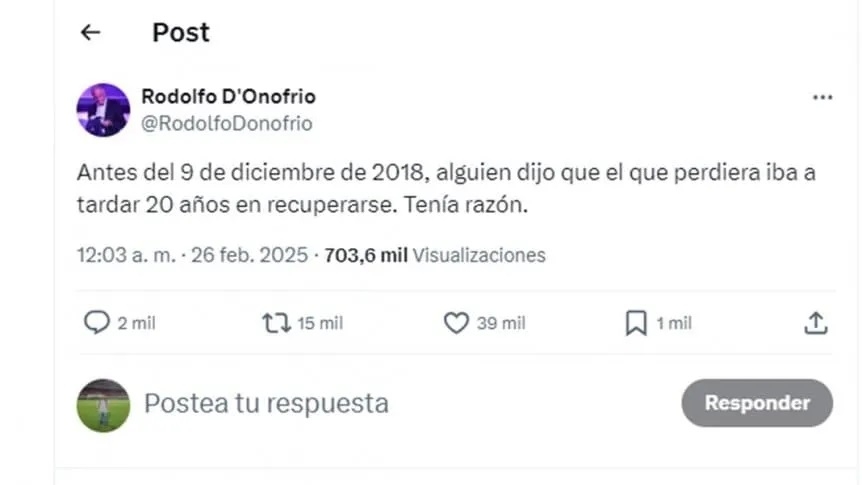The width and height of the screenshot is (862, 485).
Task: Click the Rodolfo D'Onofrio display name
Action: 228,97
